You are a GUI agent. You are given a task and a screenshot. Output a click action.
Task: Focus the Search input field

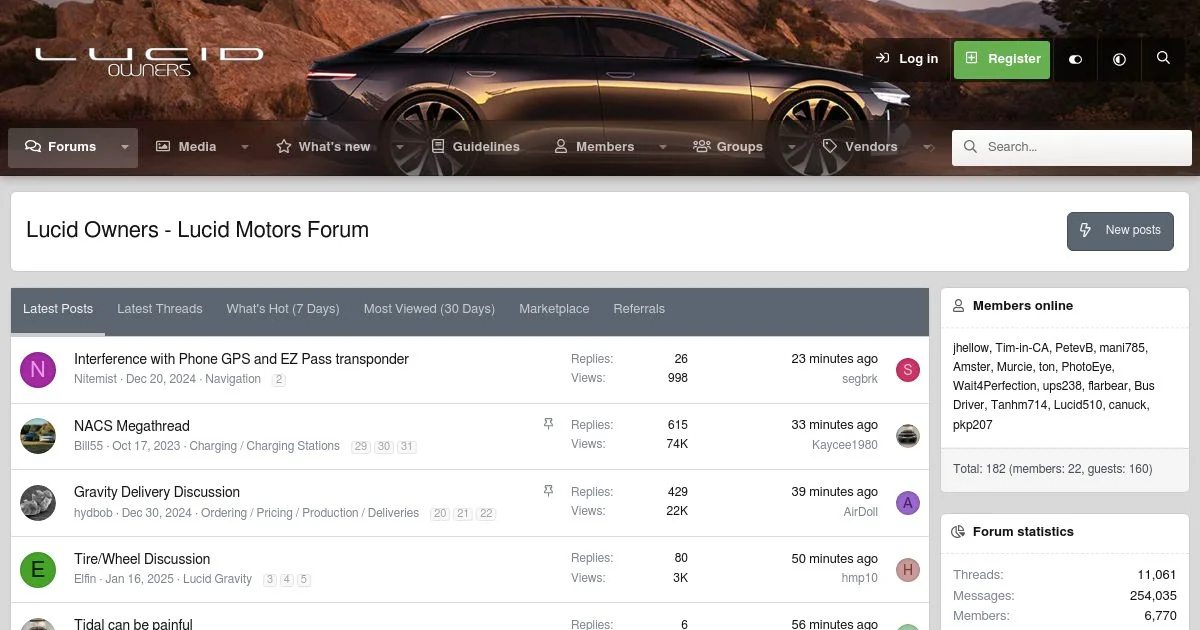pyautogui.click(x=1072, y=147)
